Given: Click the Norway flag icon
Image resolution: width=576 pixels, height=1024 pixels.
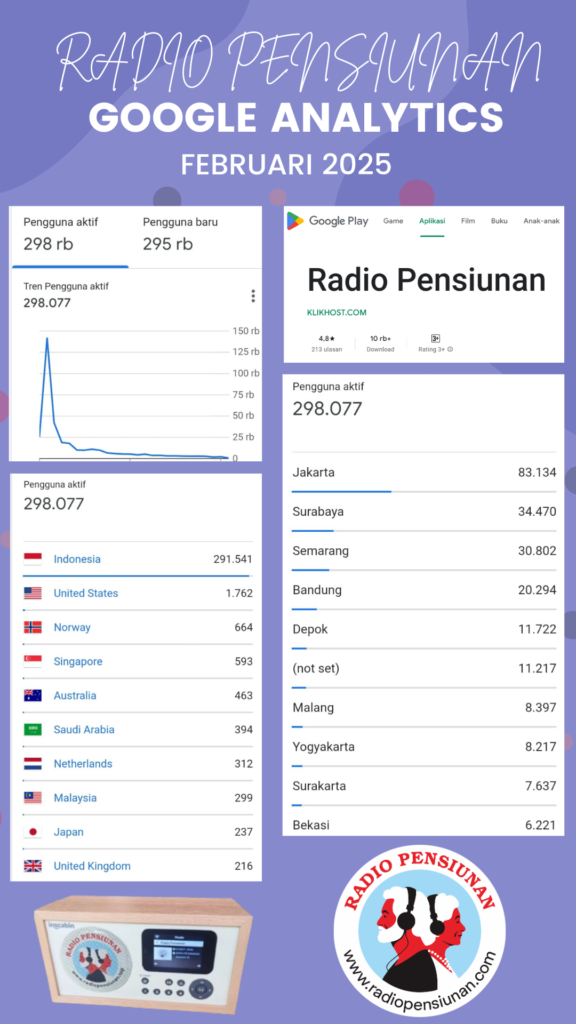Looking at the screenshot, I should pyautogui.click(x=33, y=627).
